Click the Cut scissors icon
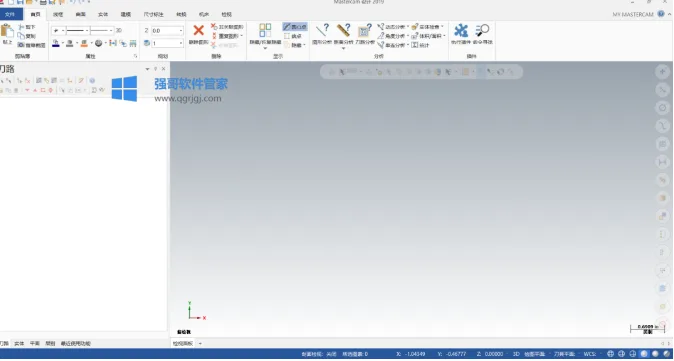This screenshot has width=674, height=361. [21, 27]
